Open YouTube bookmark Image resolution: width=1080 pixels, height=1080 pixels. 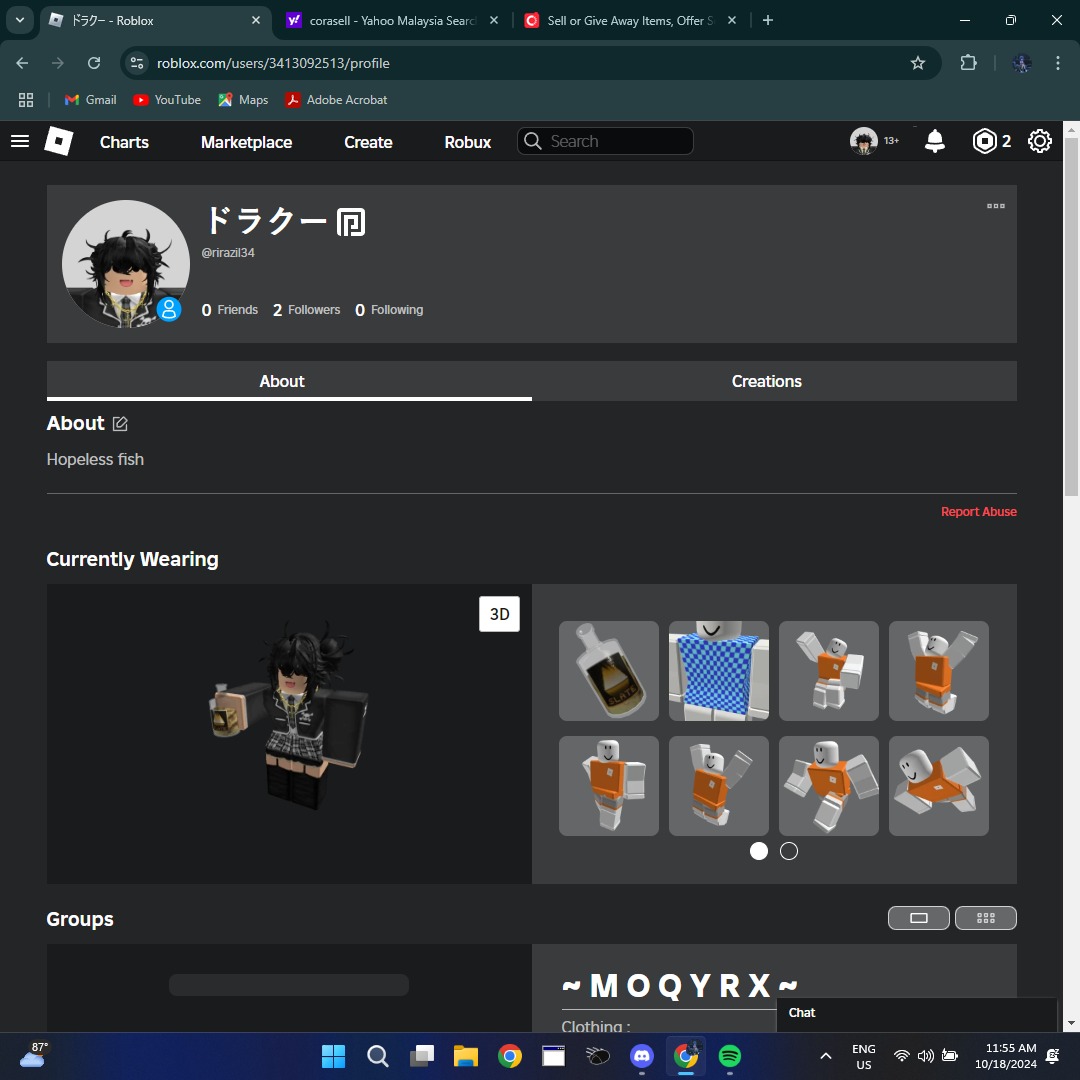click(167, 100)
